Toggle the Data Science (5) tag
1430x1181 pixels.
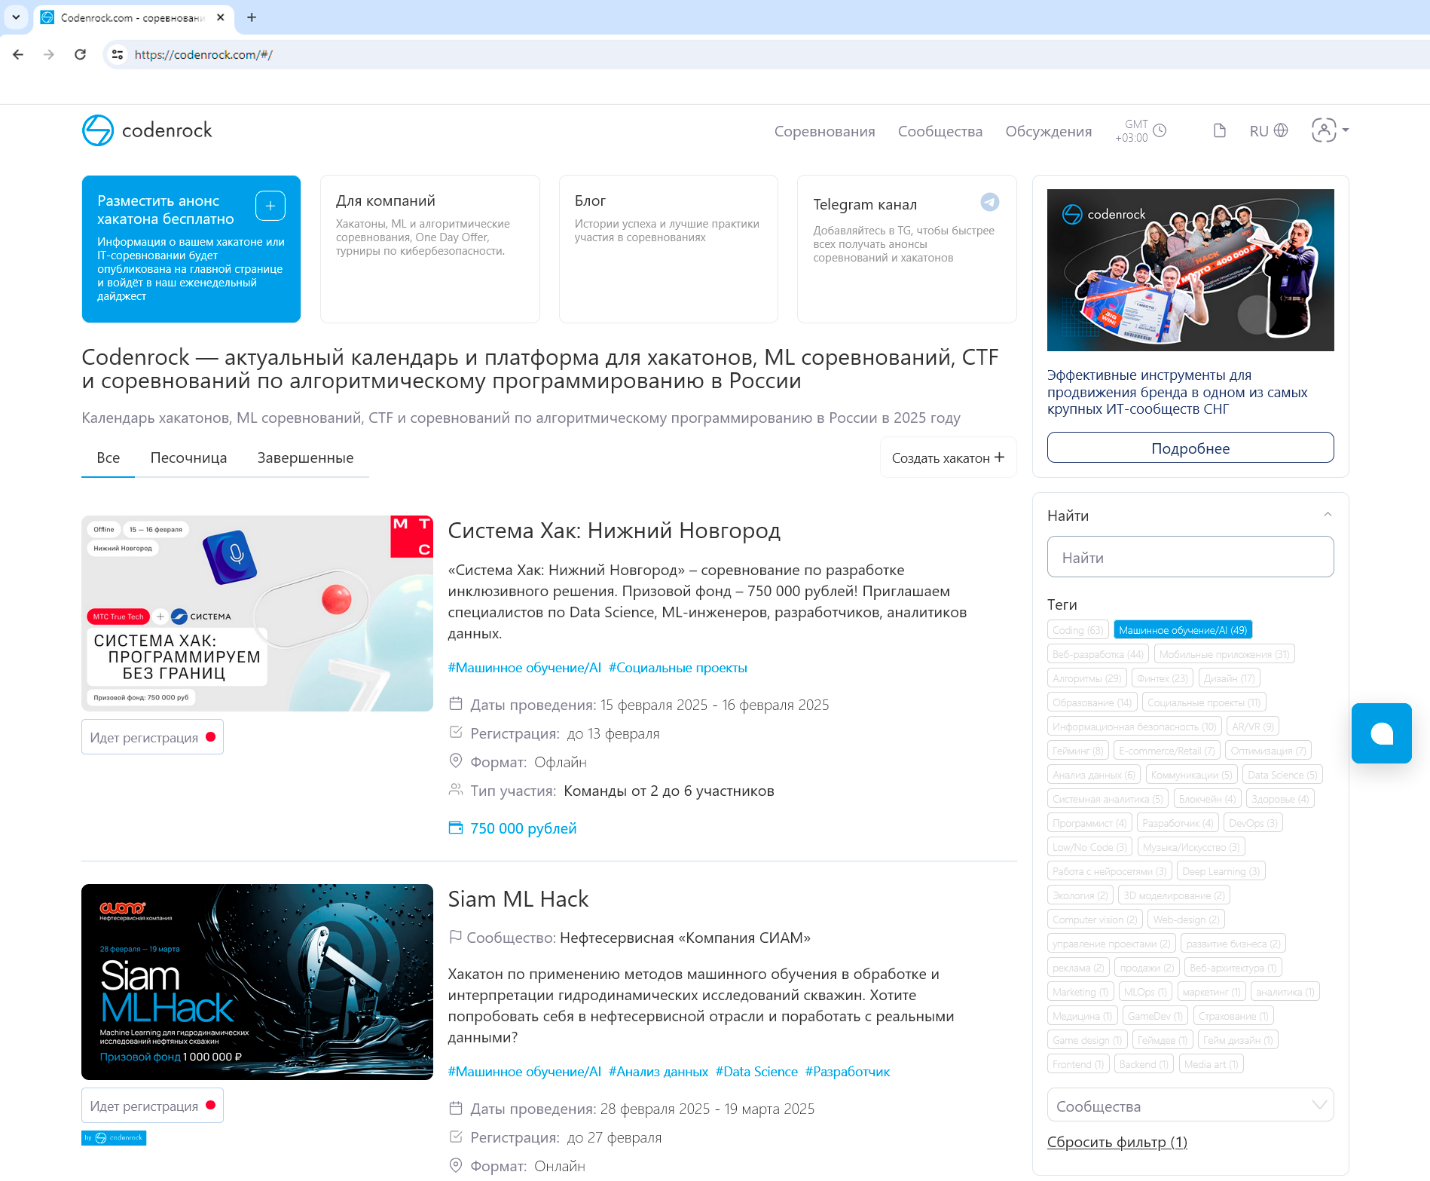coord(1282,775)
